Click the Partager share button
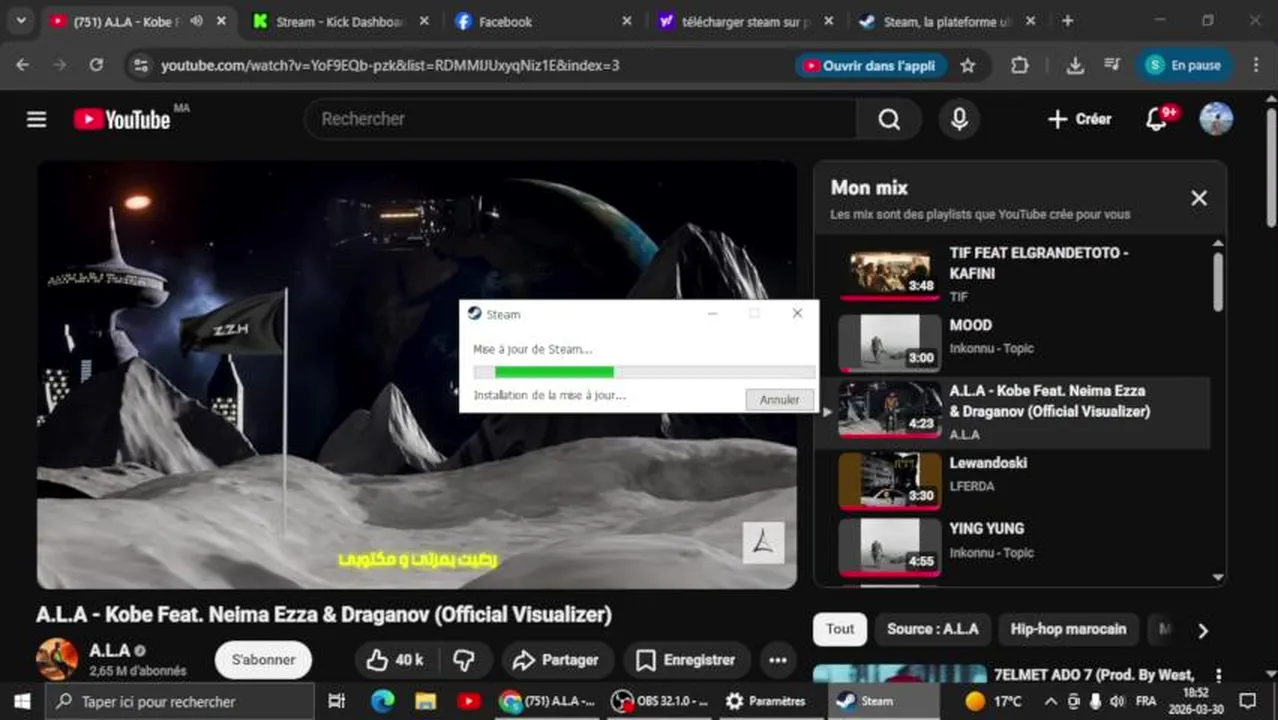 (555, 660)
